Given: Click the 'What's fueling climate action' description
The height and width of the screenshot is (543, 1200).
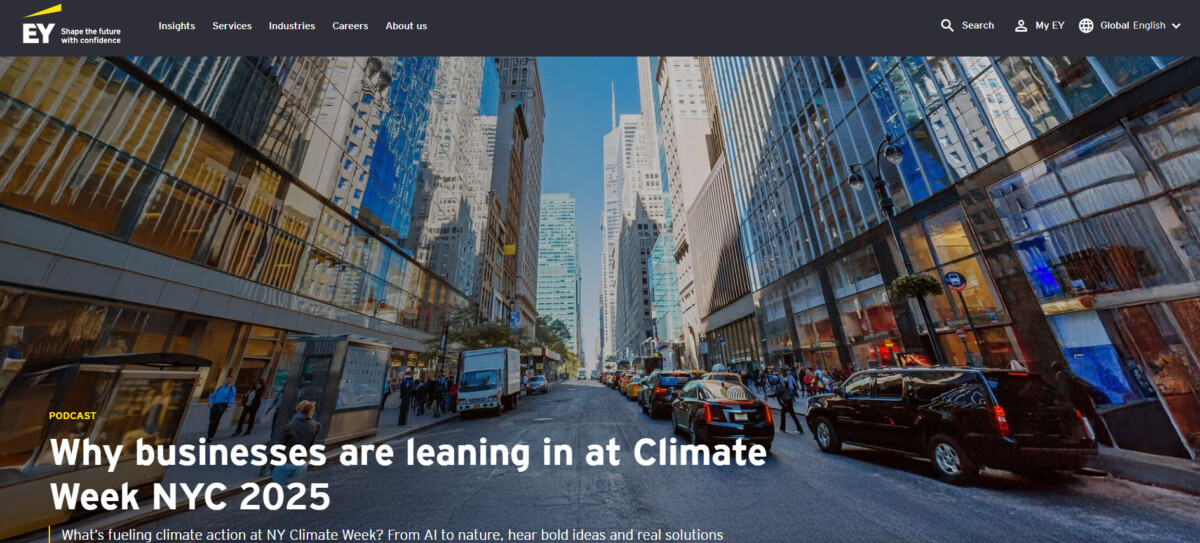Looking at the screenshot, I should click(x=392, y=535).
